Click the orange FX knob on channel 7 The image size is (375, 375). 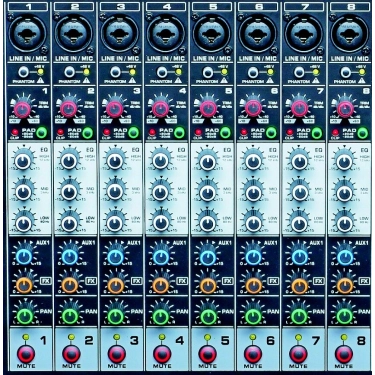point(299,285)
